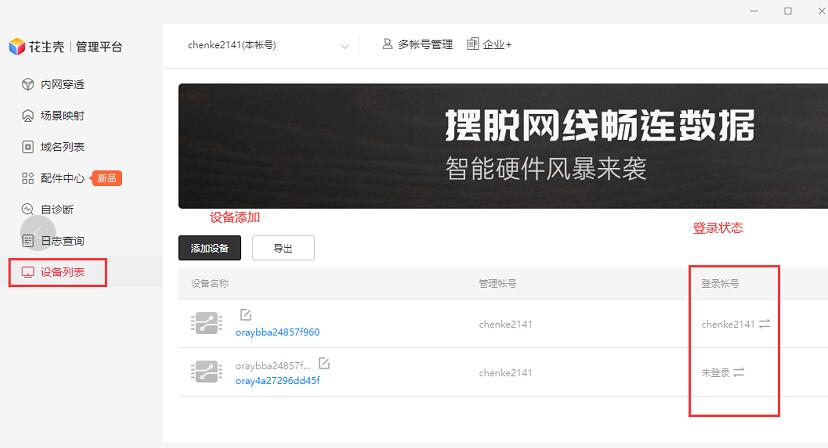Expand the chenke2141(本帐号) account dropdown
Image resolution: width=828 pixels, height=448 pixels.
click(x=345, y=46)
